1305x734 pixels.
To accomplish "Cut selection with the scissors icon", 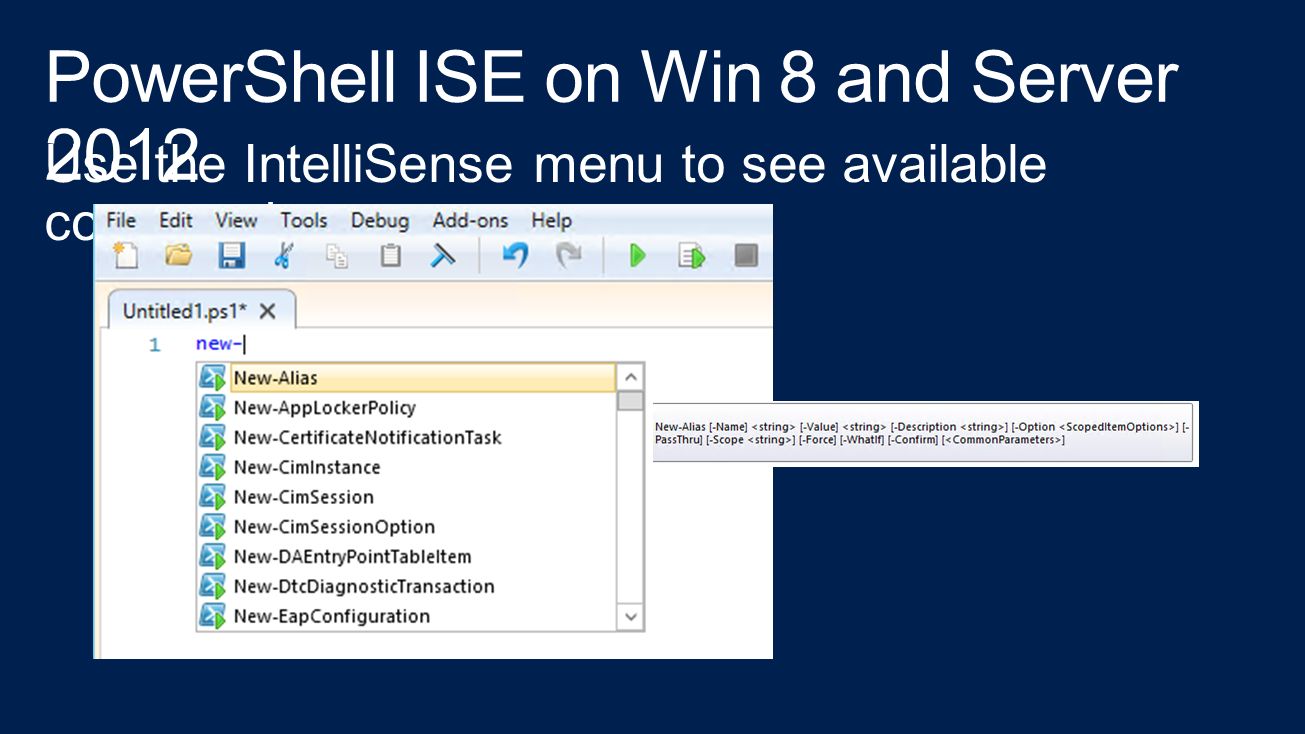I will click(x=284, y=255).
